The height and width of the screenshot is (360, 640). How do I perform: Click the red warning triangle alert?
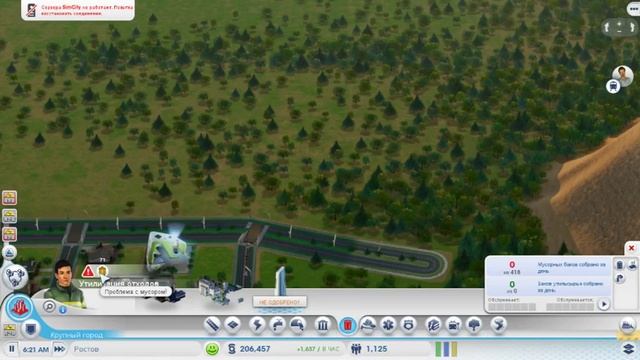click(x=88, y=271)
